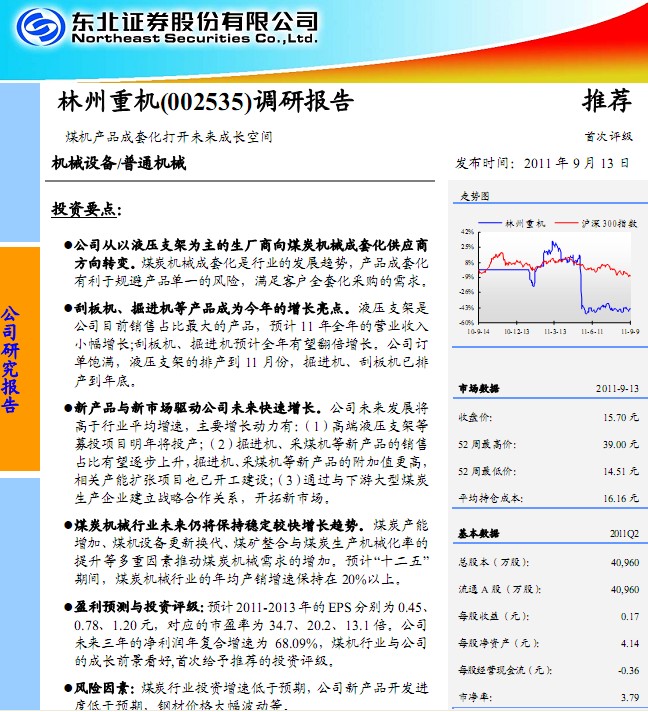The image size is (648, 712).
Task: Select the report title 林州重机(002535)调研报告
Action: 206,101
